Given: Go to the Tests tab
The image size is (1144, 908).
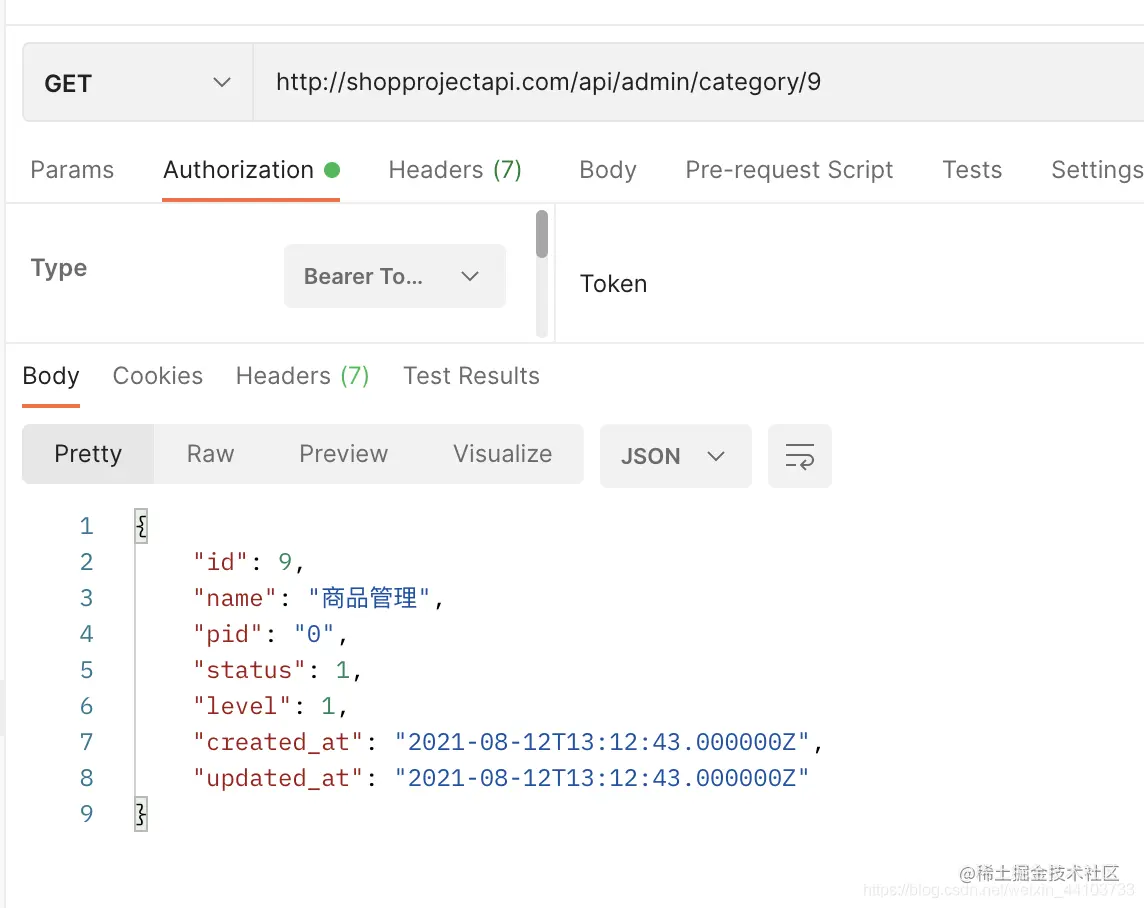Looking at the screenshot, I should pos(972,170).
